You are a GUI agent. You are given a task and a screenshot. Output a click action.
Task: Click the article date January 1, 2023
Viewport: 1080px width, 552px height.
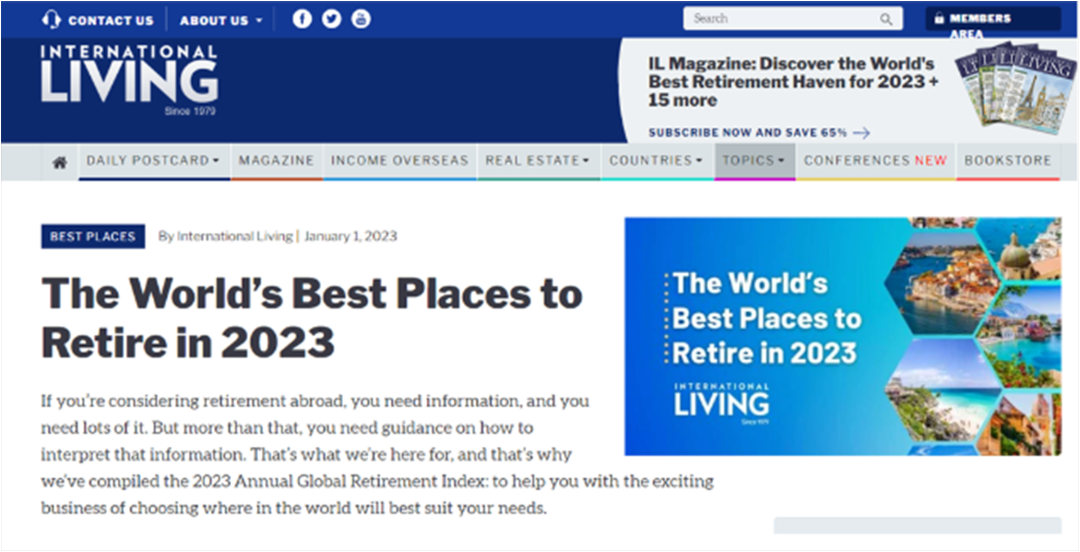click(351, 236)
